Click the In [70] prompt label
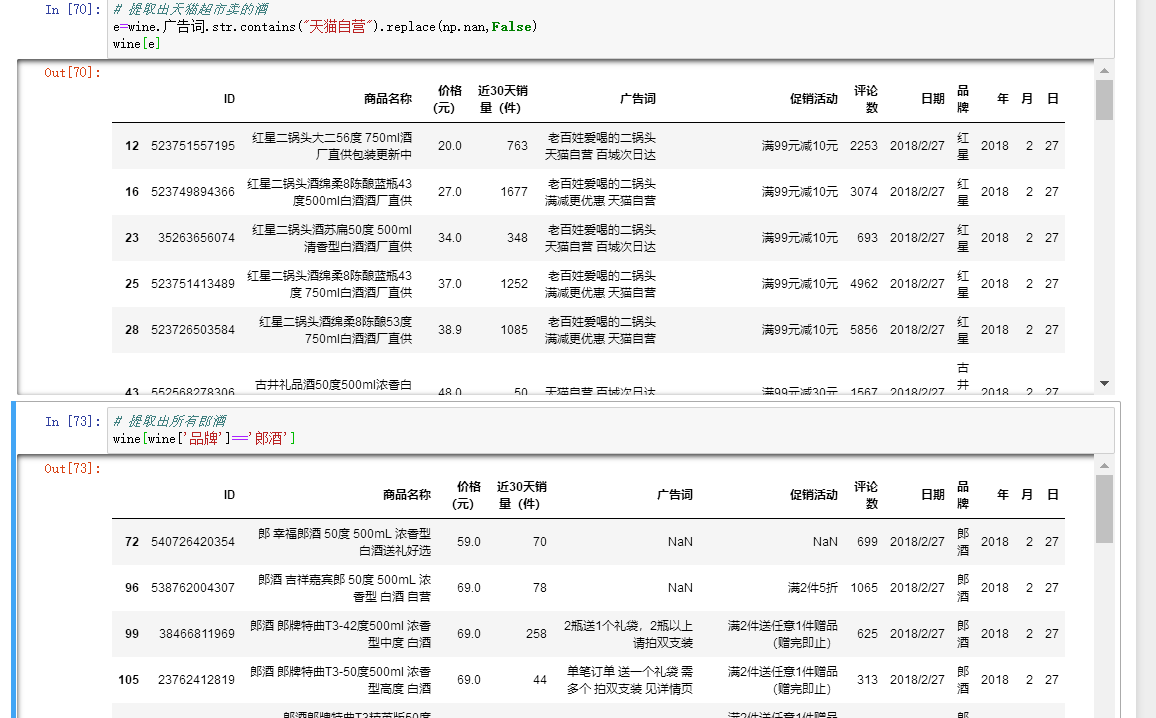Viewport: 1156px width, 718px height. pos(72,10)
